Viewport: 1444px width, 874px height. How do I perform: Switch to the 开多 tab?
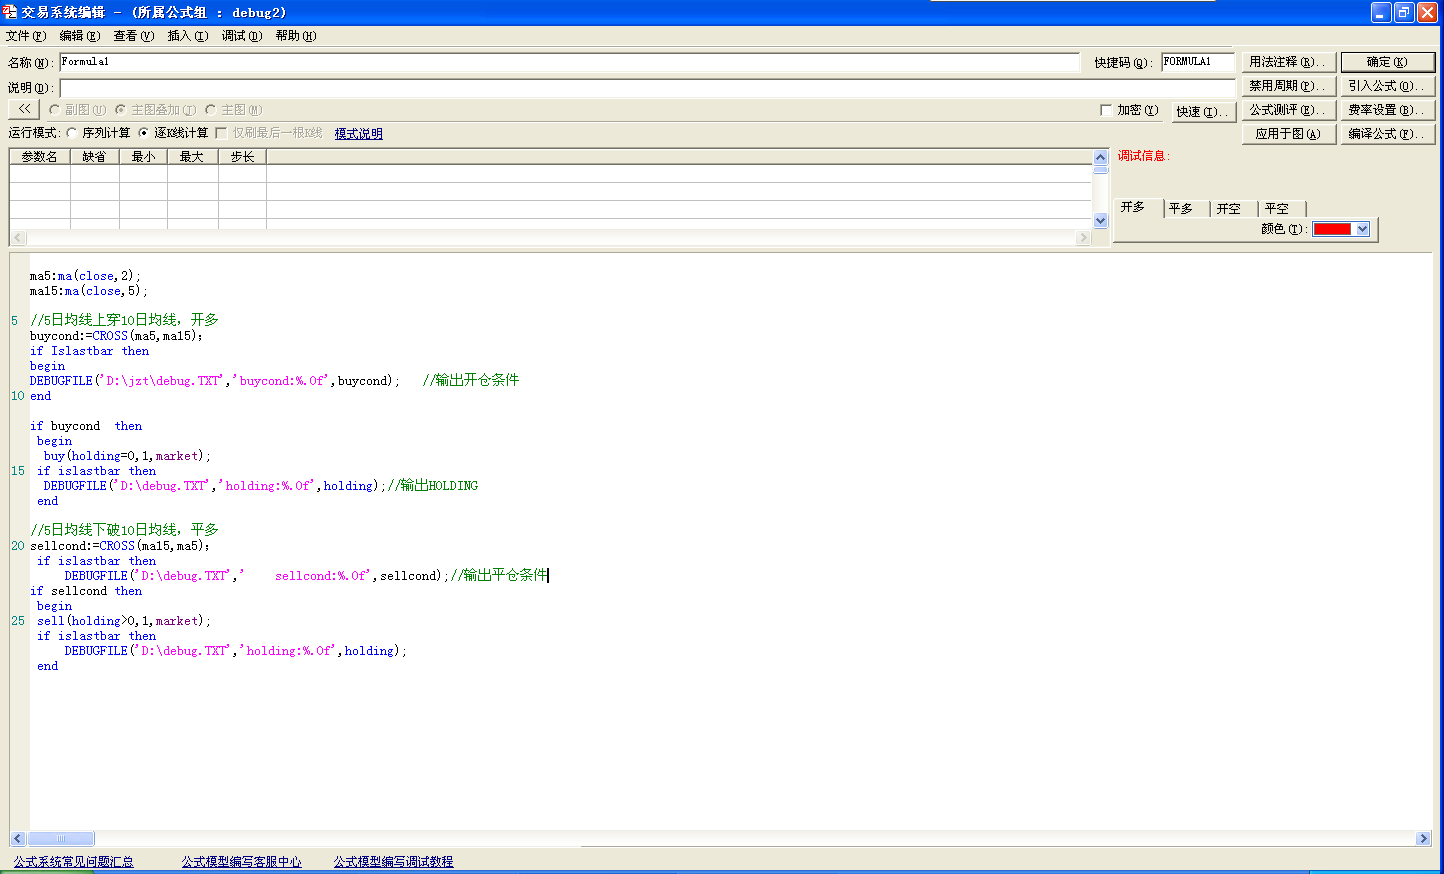point(1138,207)
